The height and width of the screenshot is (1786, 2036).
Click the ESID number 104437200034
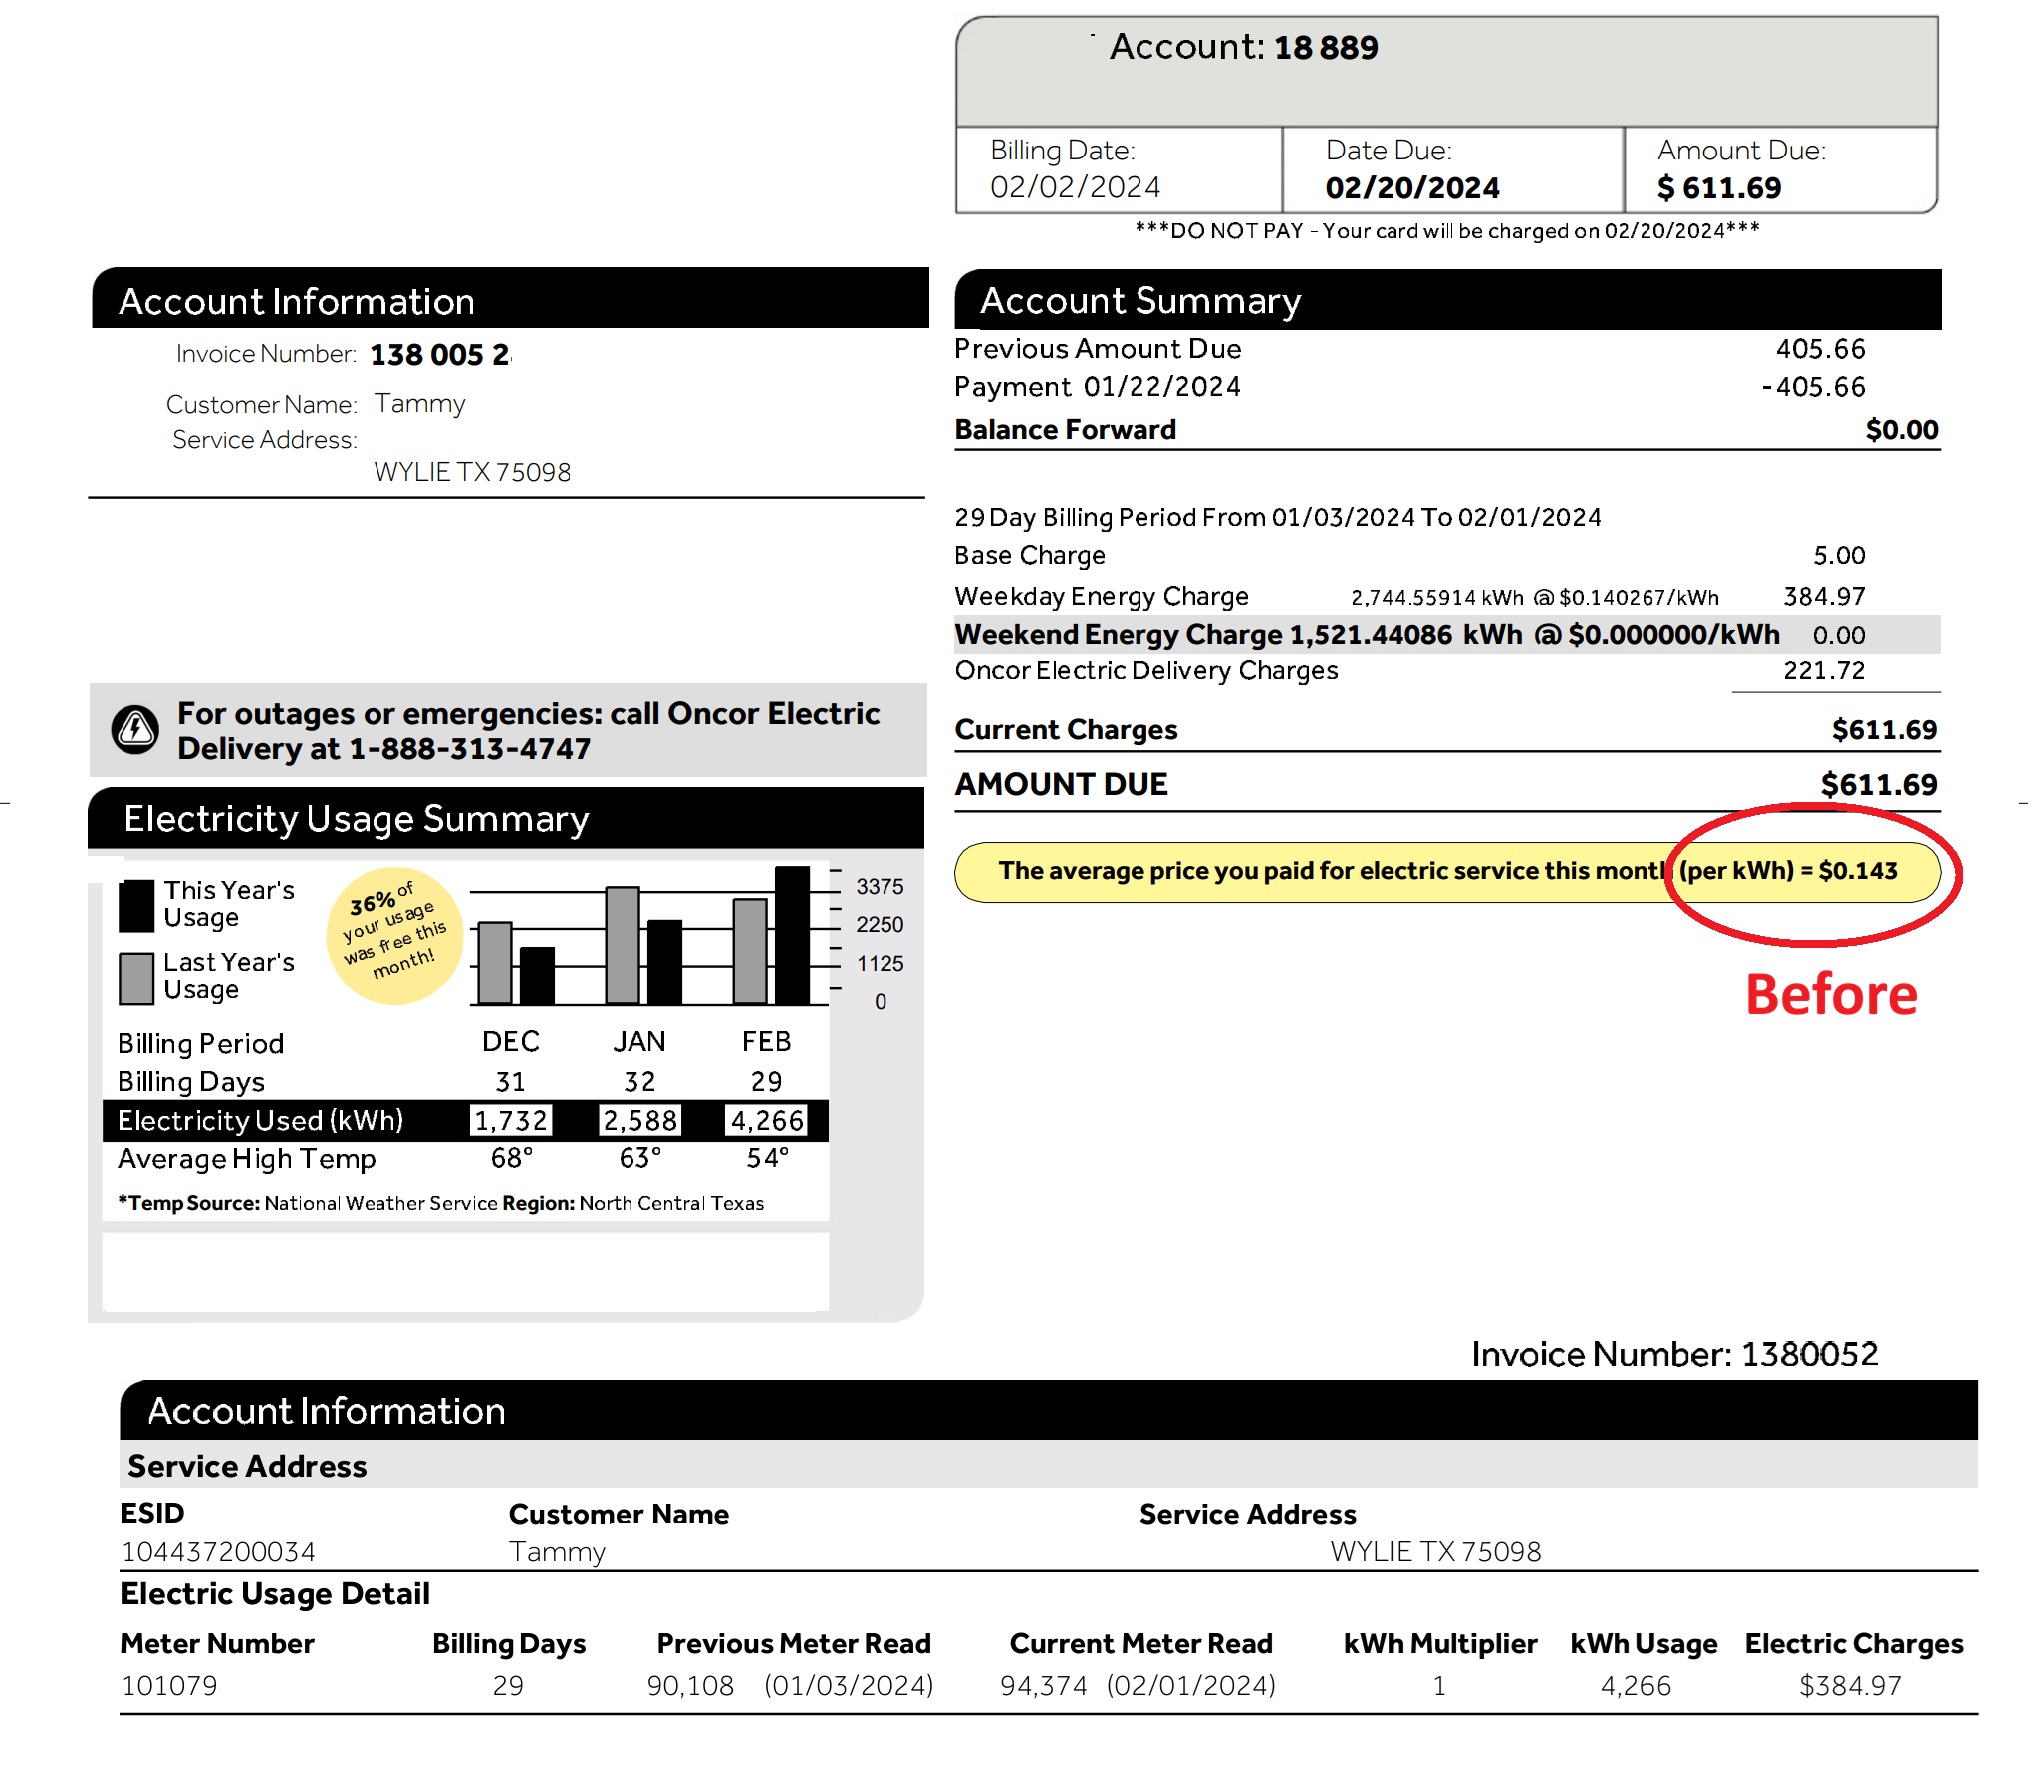coord(218,1552)
